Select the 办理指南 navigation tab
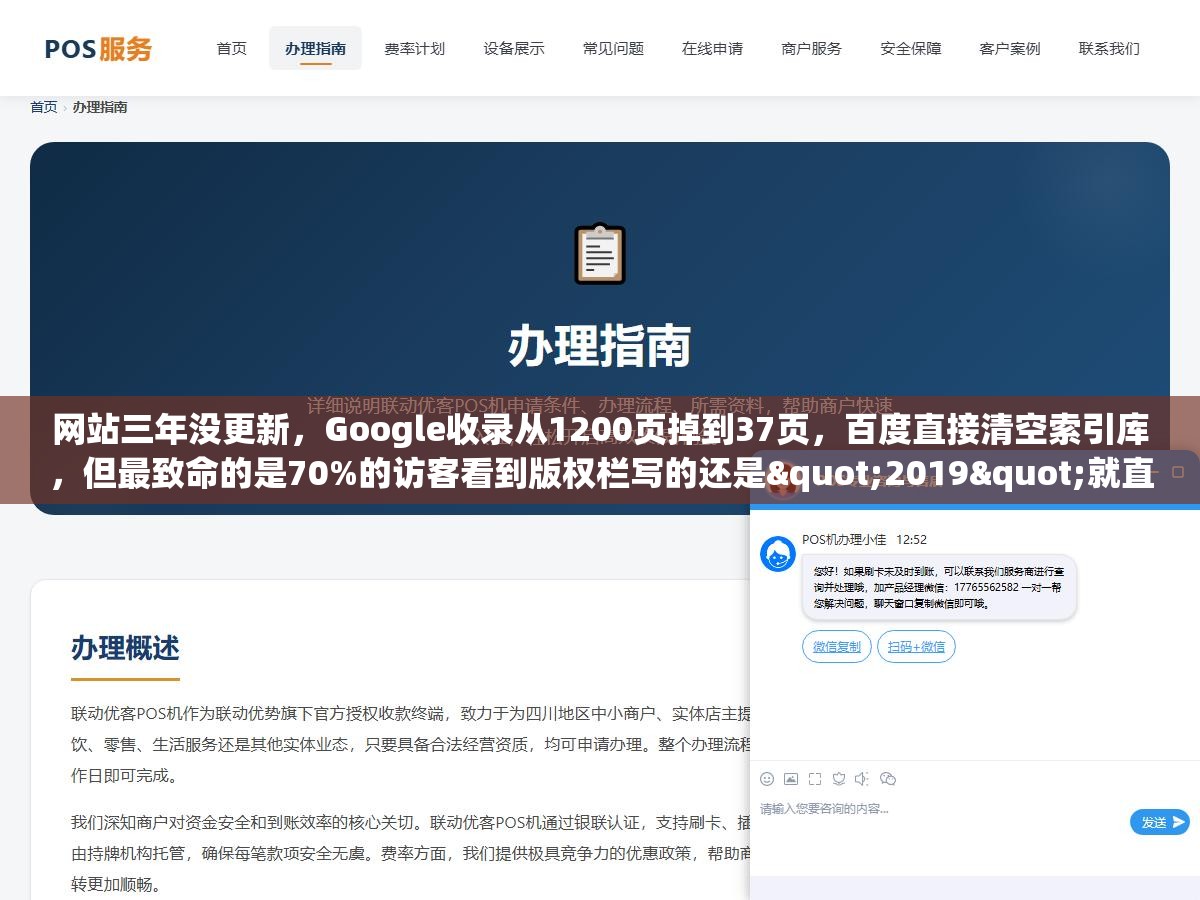This screenshot has height=900, width=1200. coord(315,48)
